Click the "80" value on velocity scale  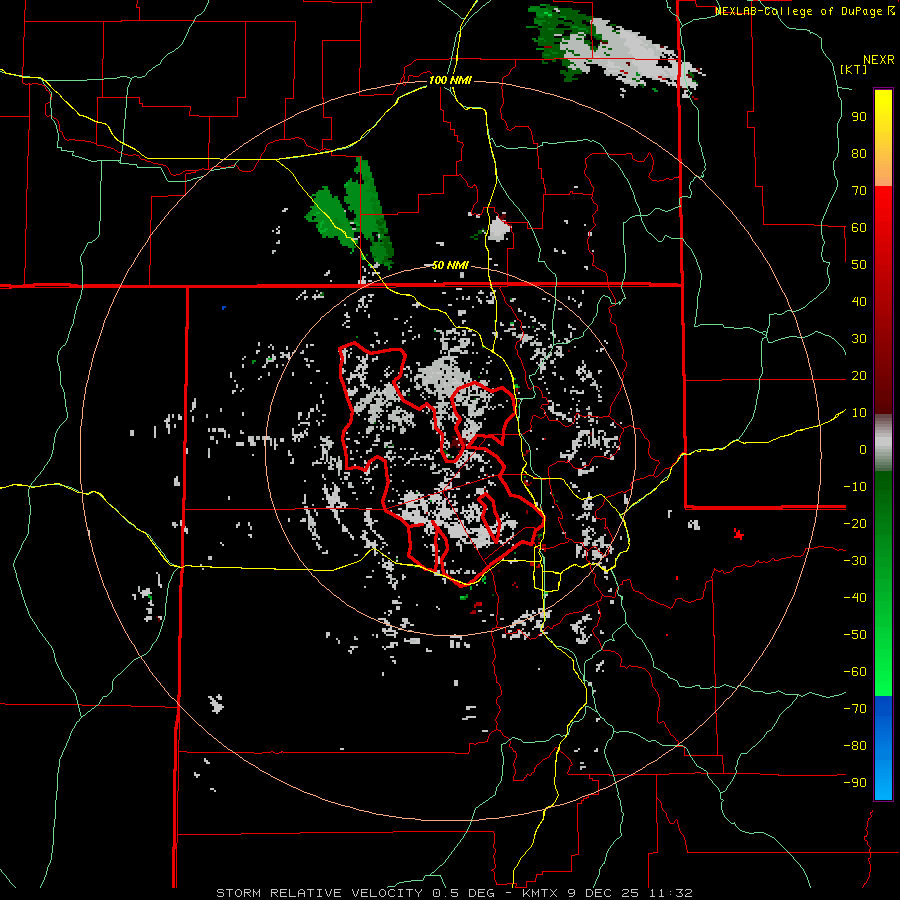click(x=859, y=153)
